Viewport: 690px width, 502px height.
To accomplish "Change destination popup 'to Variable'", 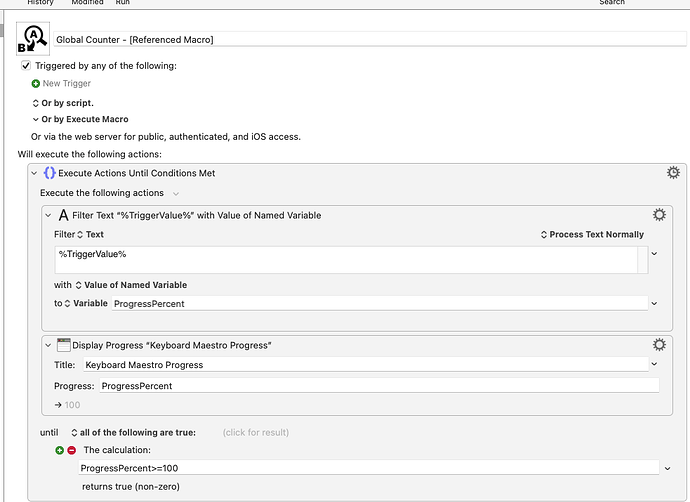I will point(86,303).
